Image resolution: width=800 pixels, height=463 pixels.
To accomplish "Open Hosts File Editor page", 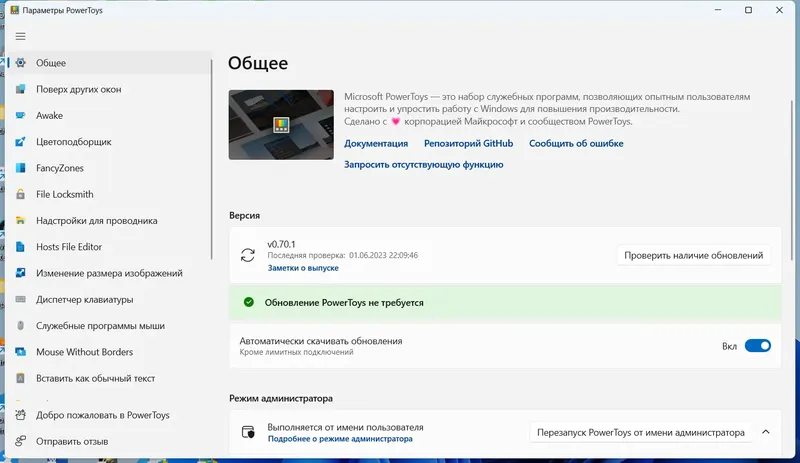I will (109, 247).
